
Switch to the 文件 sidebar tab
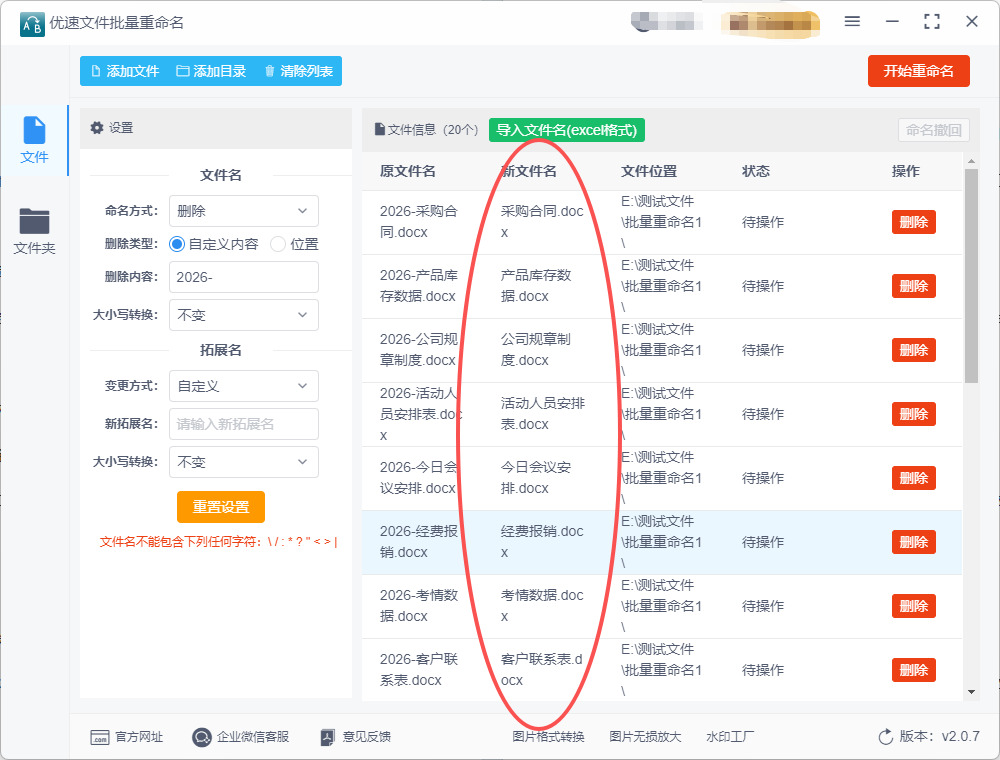pyautogui.click(x=34, y=140)
